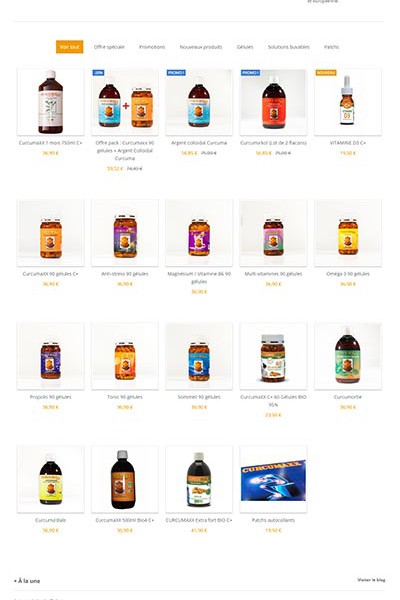400x600 pixels.
Task: Open the Argent colloïdal Curcuma product image
Action: (x=199, y=102)
